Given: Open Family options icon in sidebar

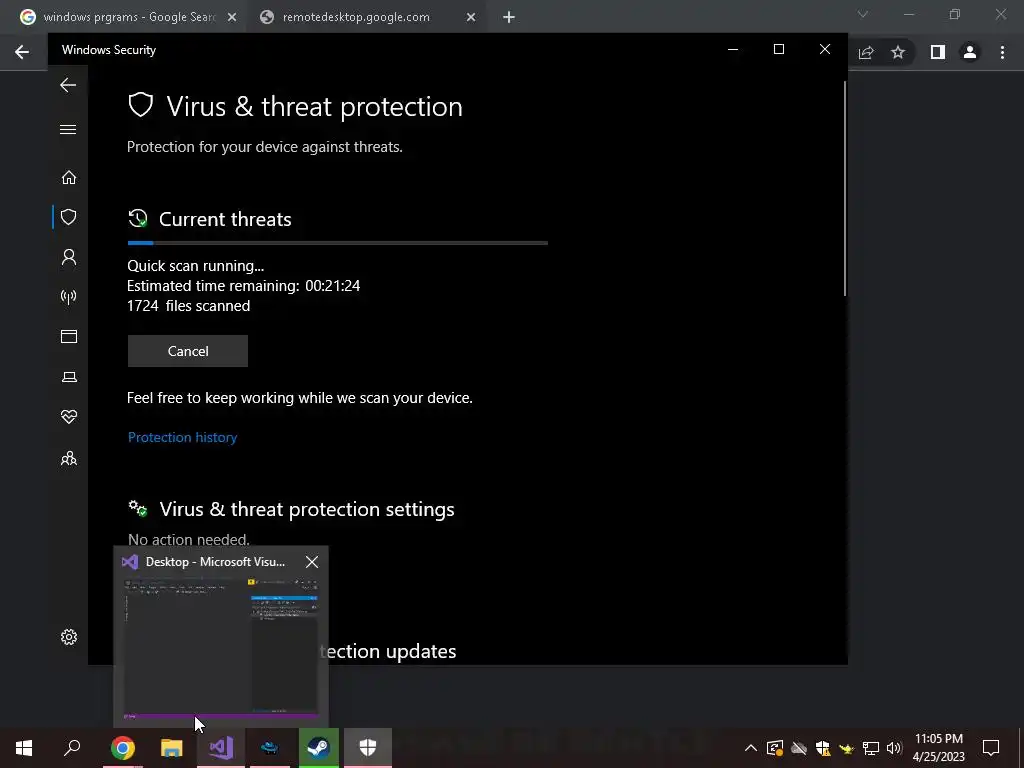Looking at the screenshot, I should tap(69, 458).
